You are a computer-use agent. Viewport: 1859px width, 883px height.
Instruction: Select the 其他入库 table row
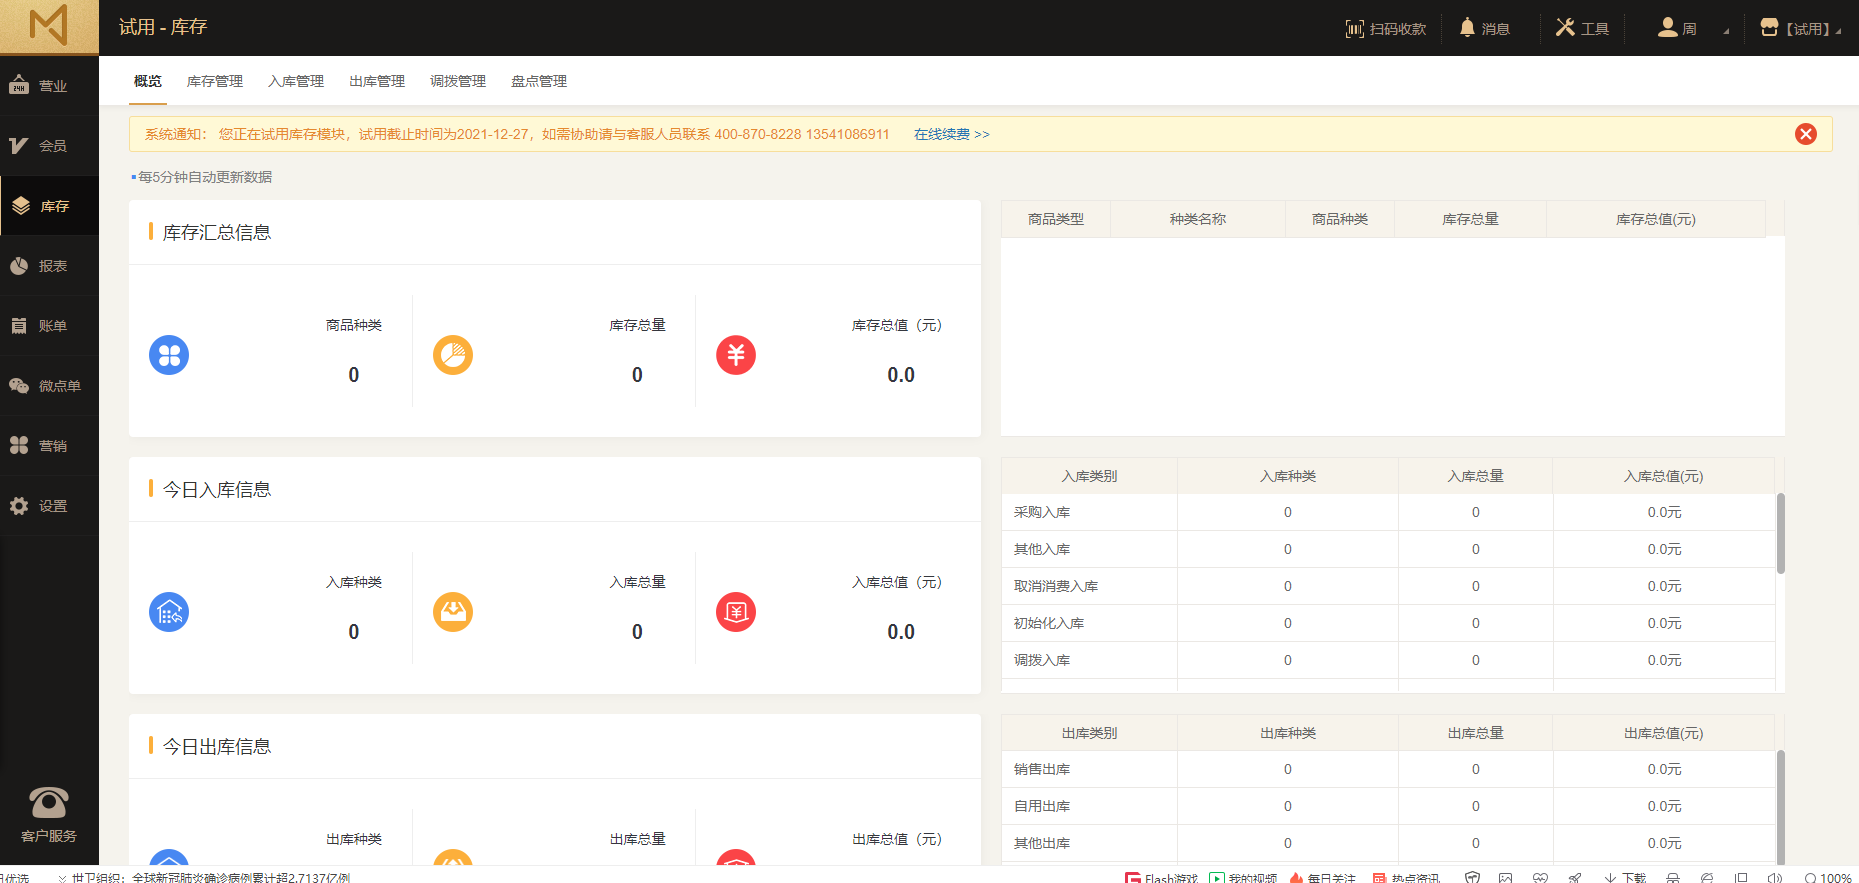coord(1388,549)
